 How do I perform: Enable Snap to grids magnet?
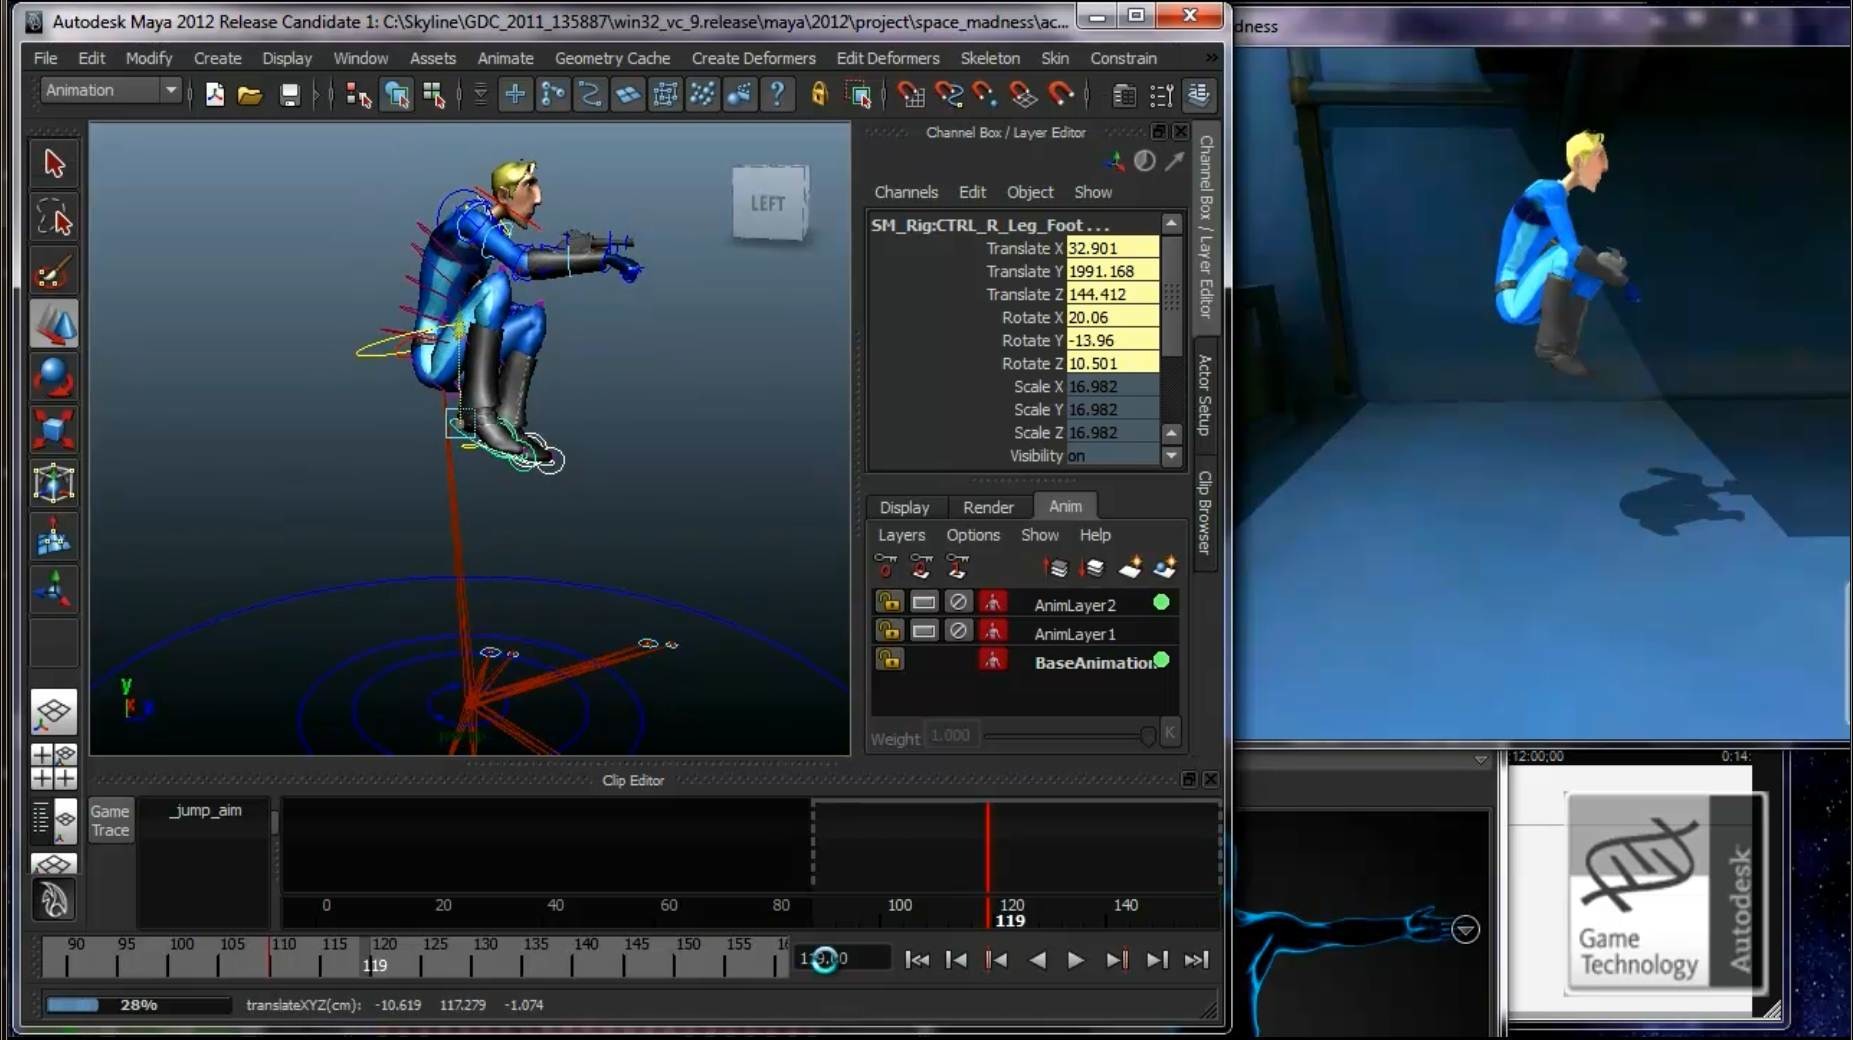[910, 94]
